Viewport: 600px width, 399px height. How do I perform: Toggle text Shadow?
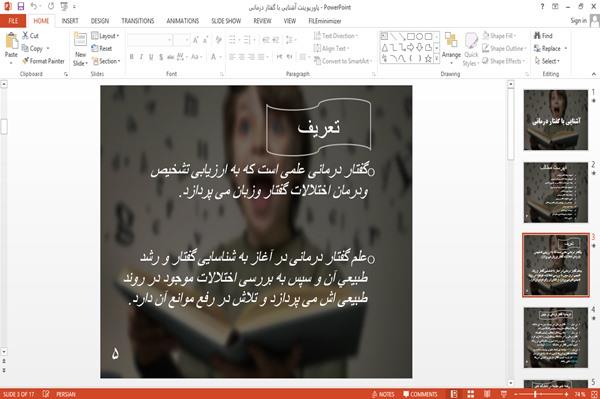(161, 57)
